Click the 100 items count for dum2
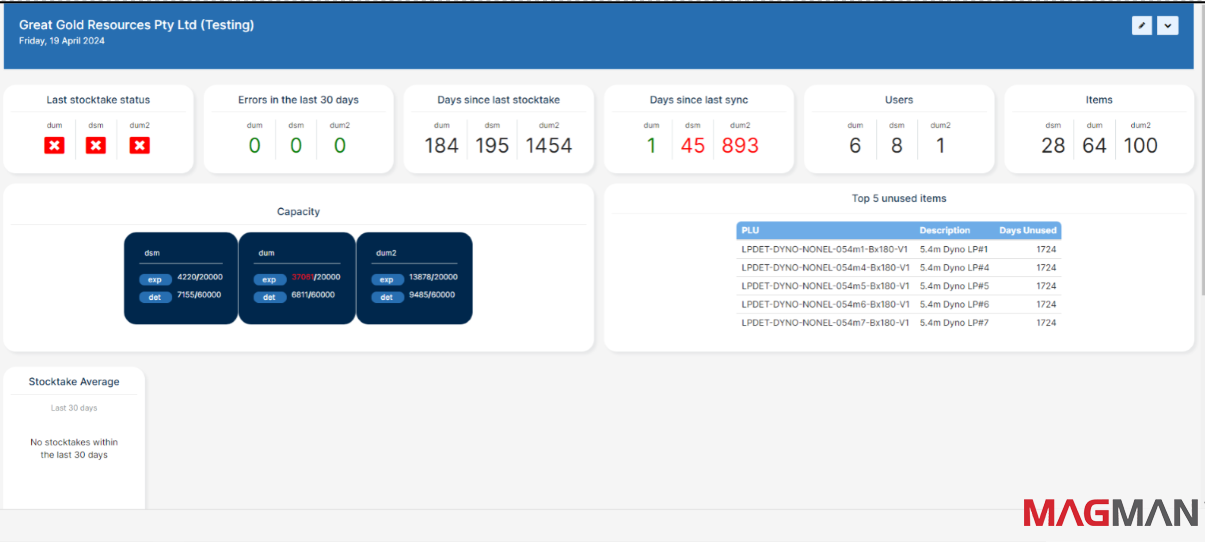Screen dimensions: 1205x542 [1141, 146]
